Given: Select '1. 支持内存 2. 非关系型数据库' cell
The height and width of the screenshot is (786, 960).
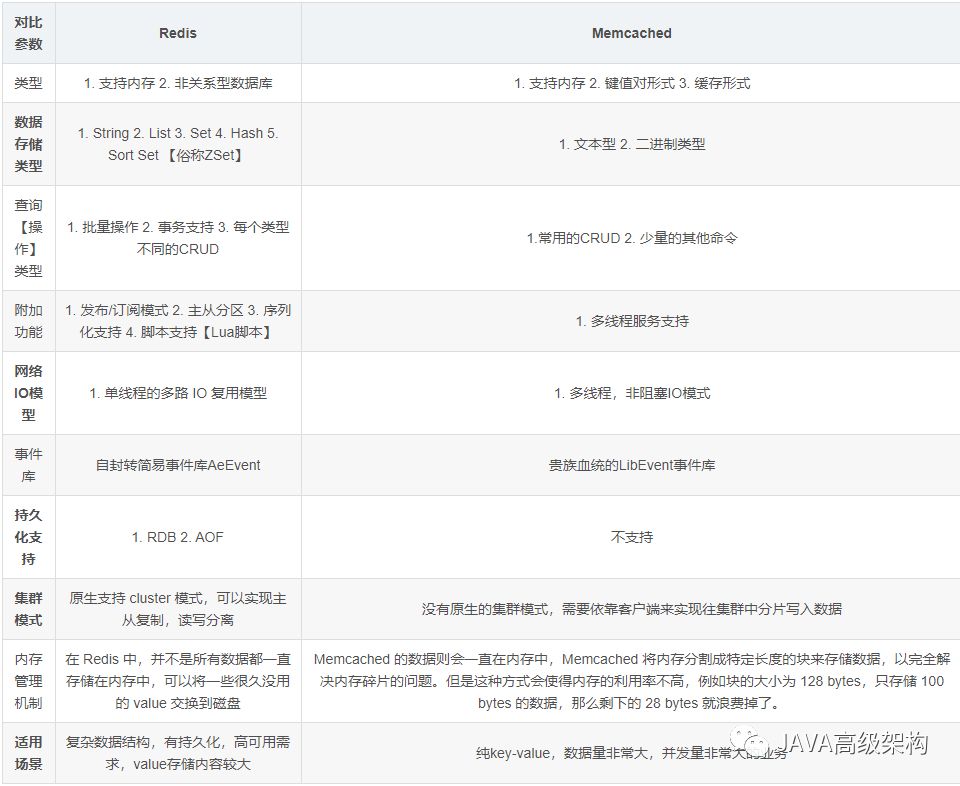Looking at the screenshot, I should tap(178, 83).
